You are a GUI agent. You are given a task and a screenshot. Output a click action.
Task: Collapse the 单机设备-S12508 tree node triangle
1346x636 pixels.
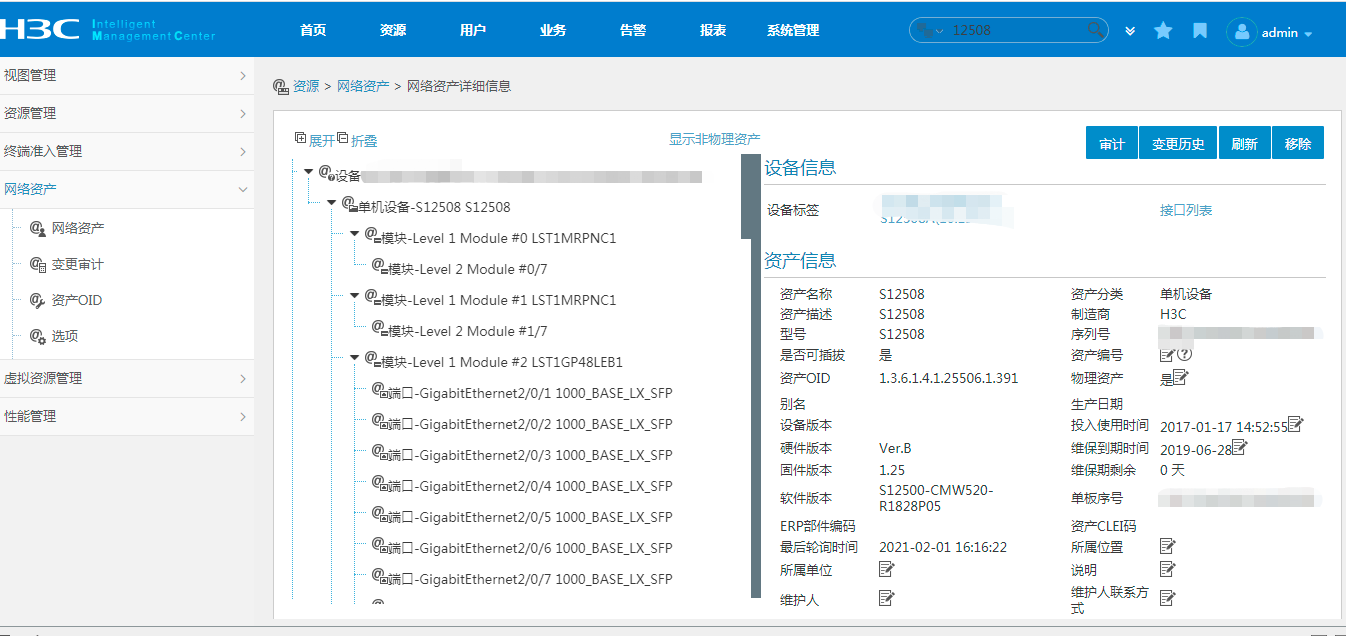[332, 203]
